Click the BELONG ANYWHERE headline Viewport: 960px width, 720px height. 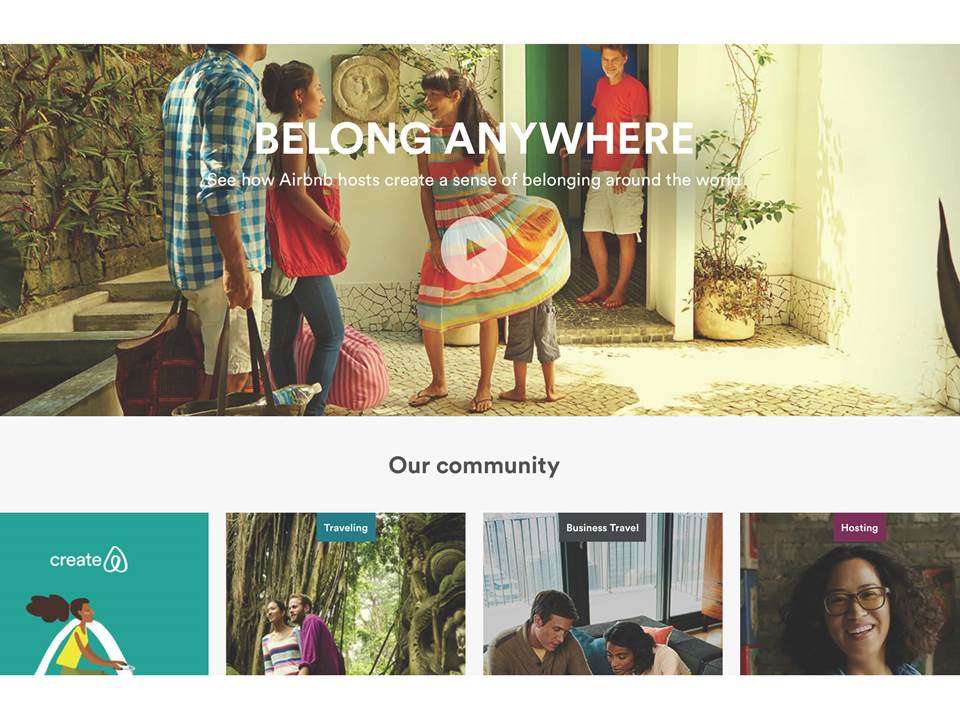coord(474,138)
